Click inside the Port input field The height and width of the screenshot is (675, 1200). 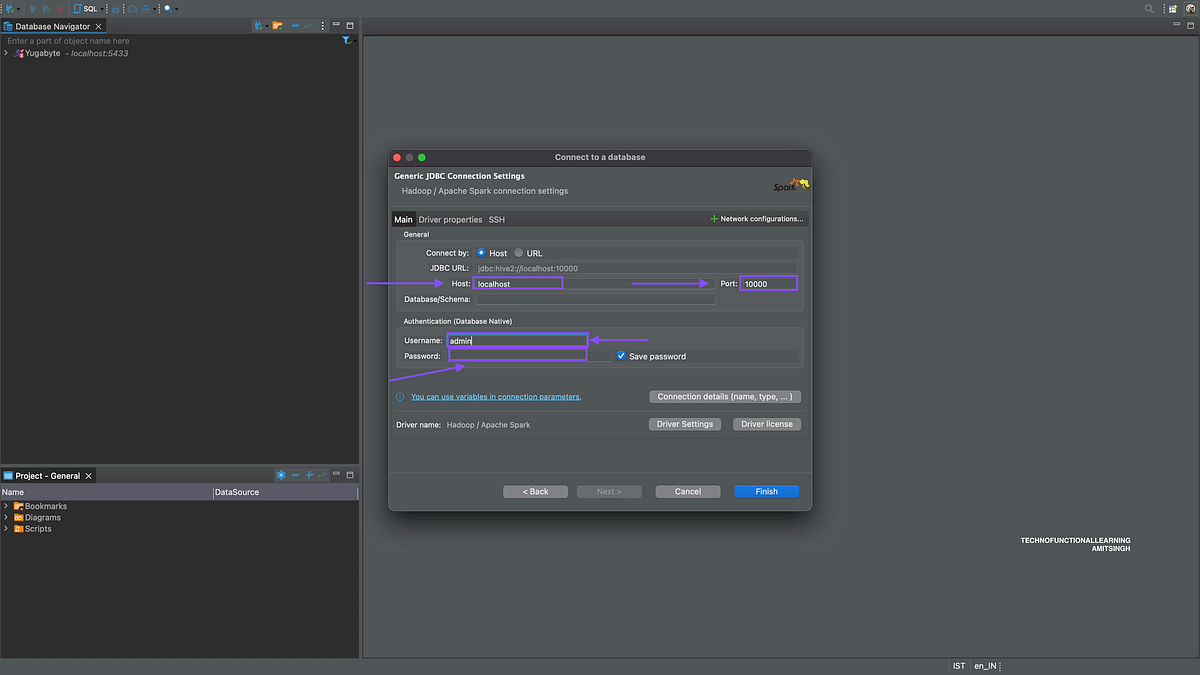coord(768,283)
